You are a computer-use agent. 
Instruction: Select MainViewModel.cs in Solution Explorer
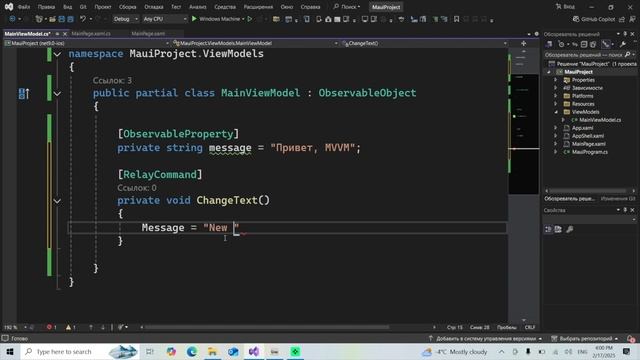pos(600,120)
